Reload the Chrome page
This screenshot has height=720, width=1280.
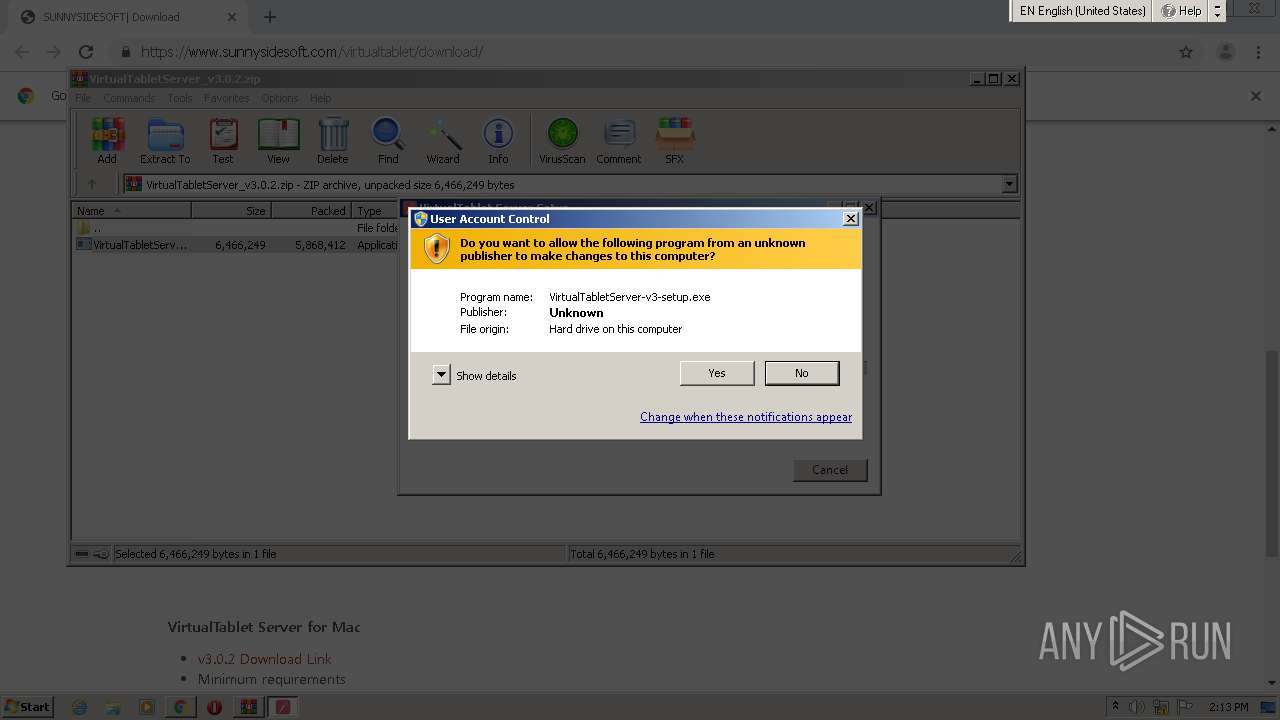pos(86,52)
